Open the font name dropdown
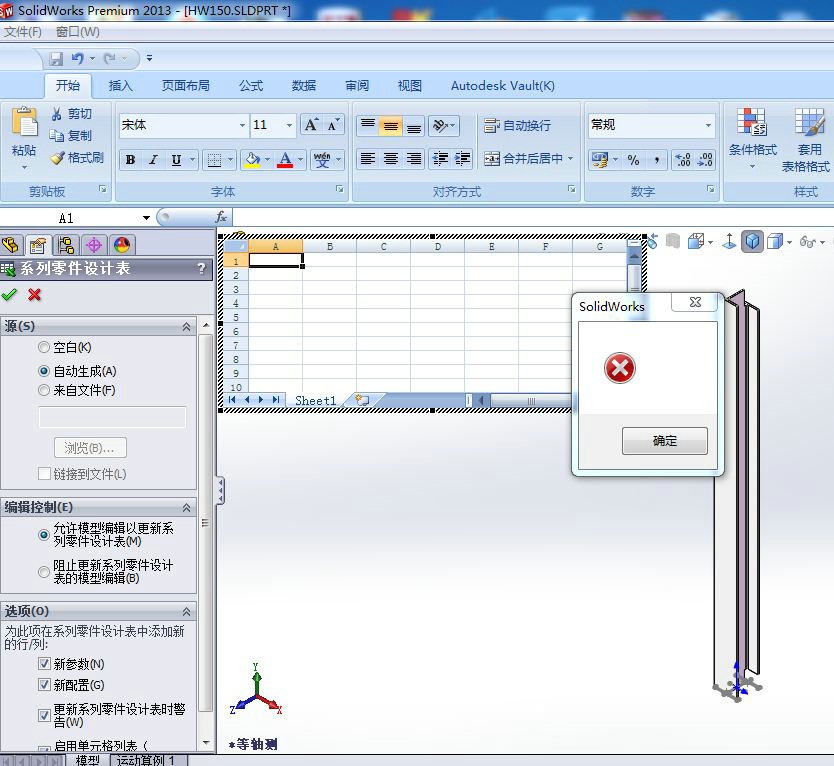Screen dimensions: 834x766 point(242,126)
